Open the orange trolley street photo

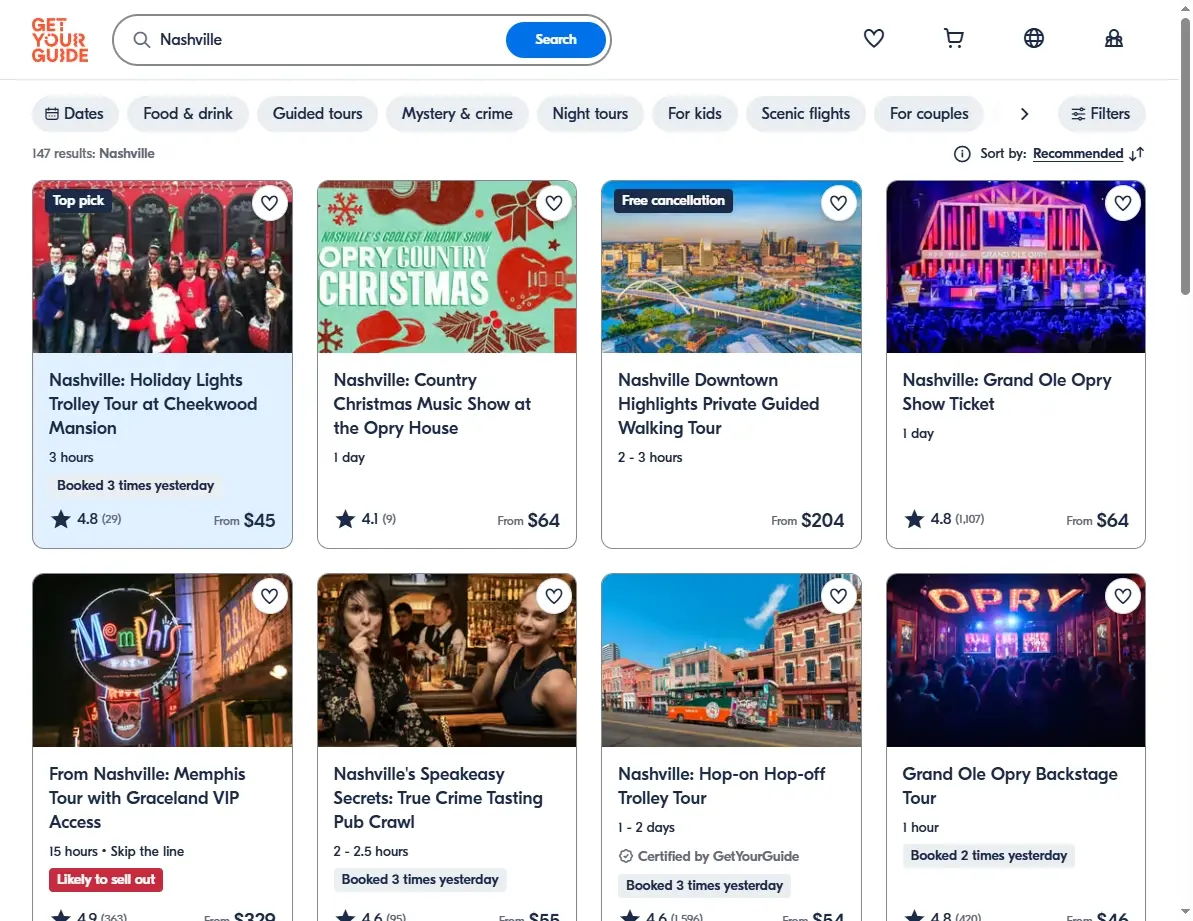click(731, 660)
